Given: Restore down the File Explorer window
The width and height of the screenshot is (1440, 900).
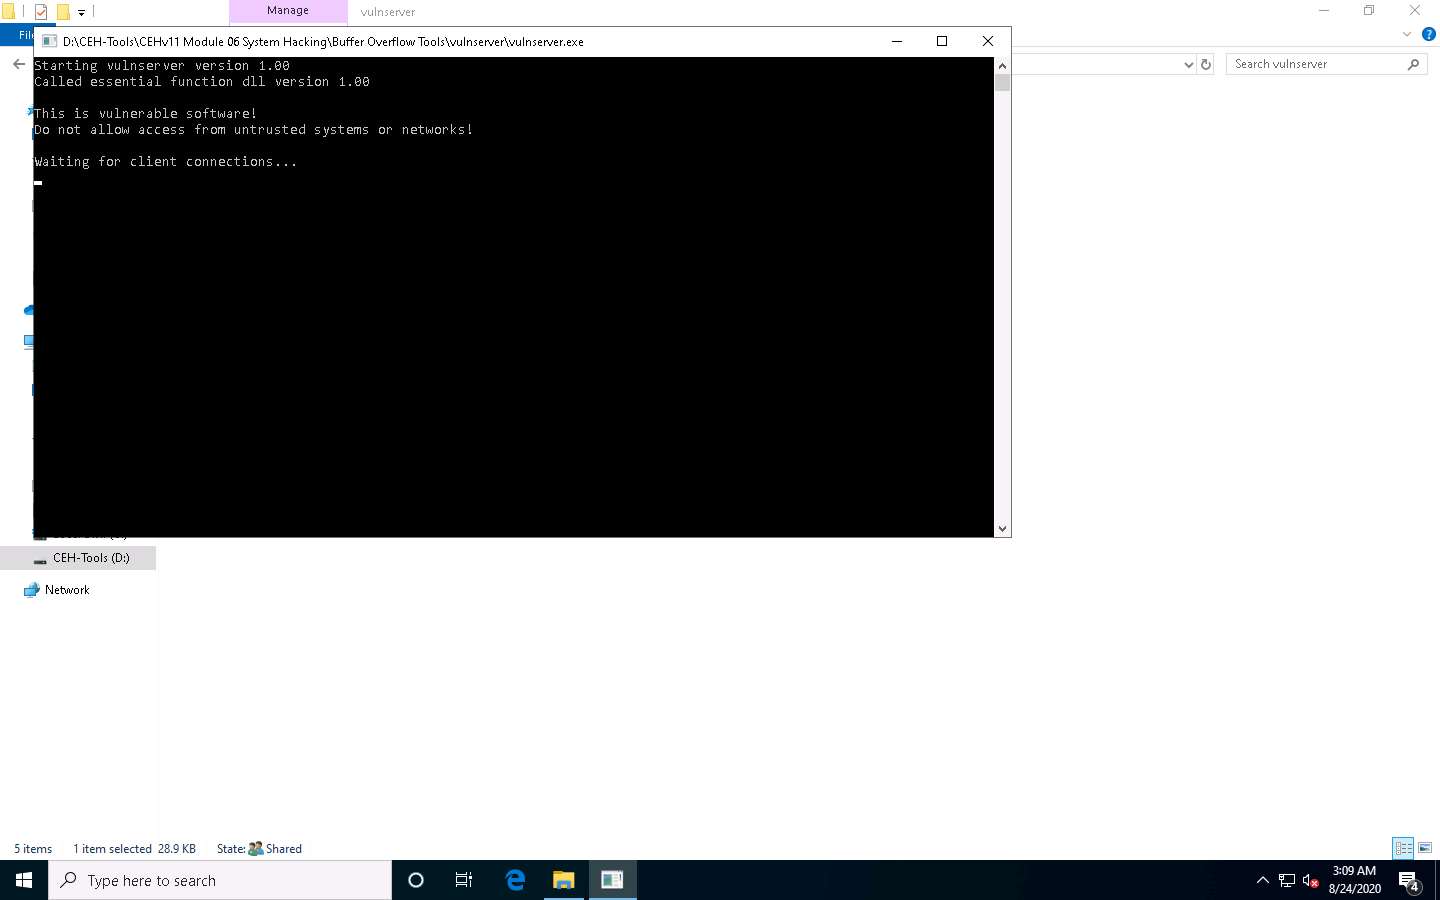Looking at the screenshot, I should click(1369, 10).
